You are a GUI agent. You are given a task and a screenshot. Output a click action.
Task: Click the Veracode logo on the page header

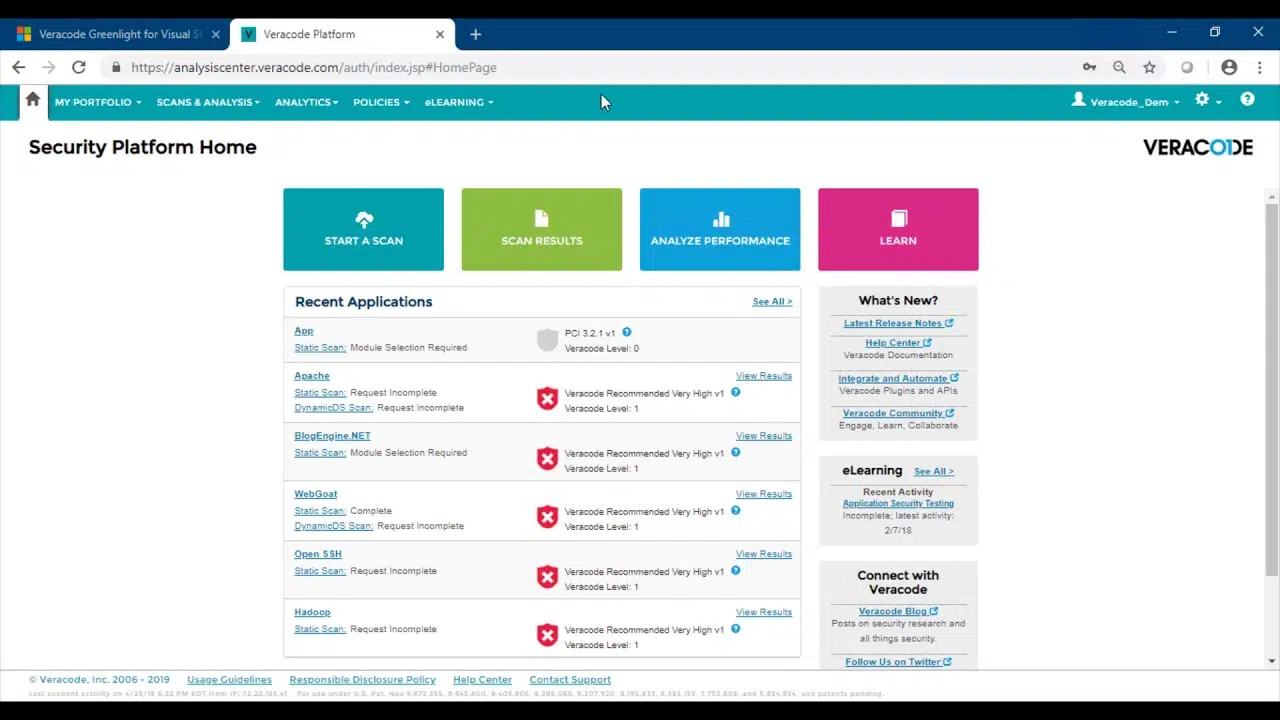[x=1197, y=147]
